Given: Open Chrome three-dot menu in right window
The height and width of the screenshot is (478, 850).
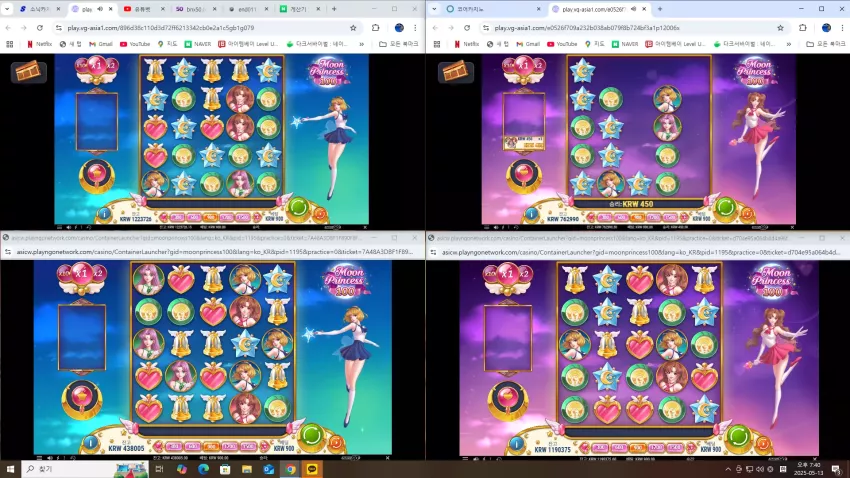Looking at the screenshot, I should (842, 28).
